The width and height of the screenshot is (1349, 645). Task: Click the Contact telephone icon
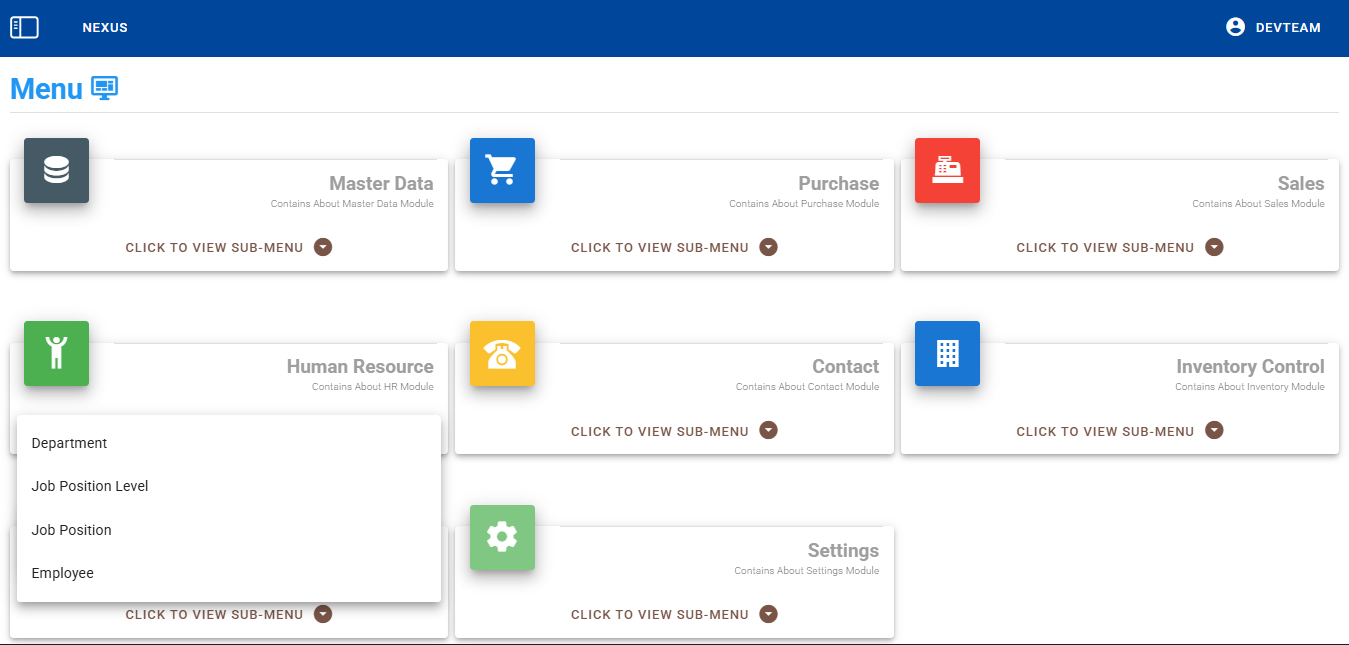click(x=502, y=353)
